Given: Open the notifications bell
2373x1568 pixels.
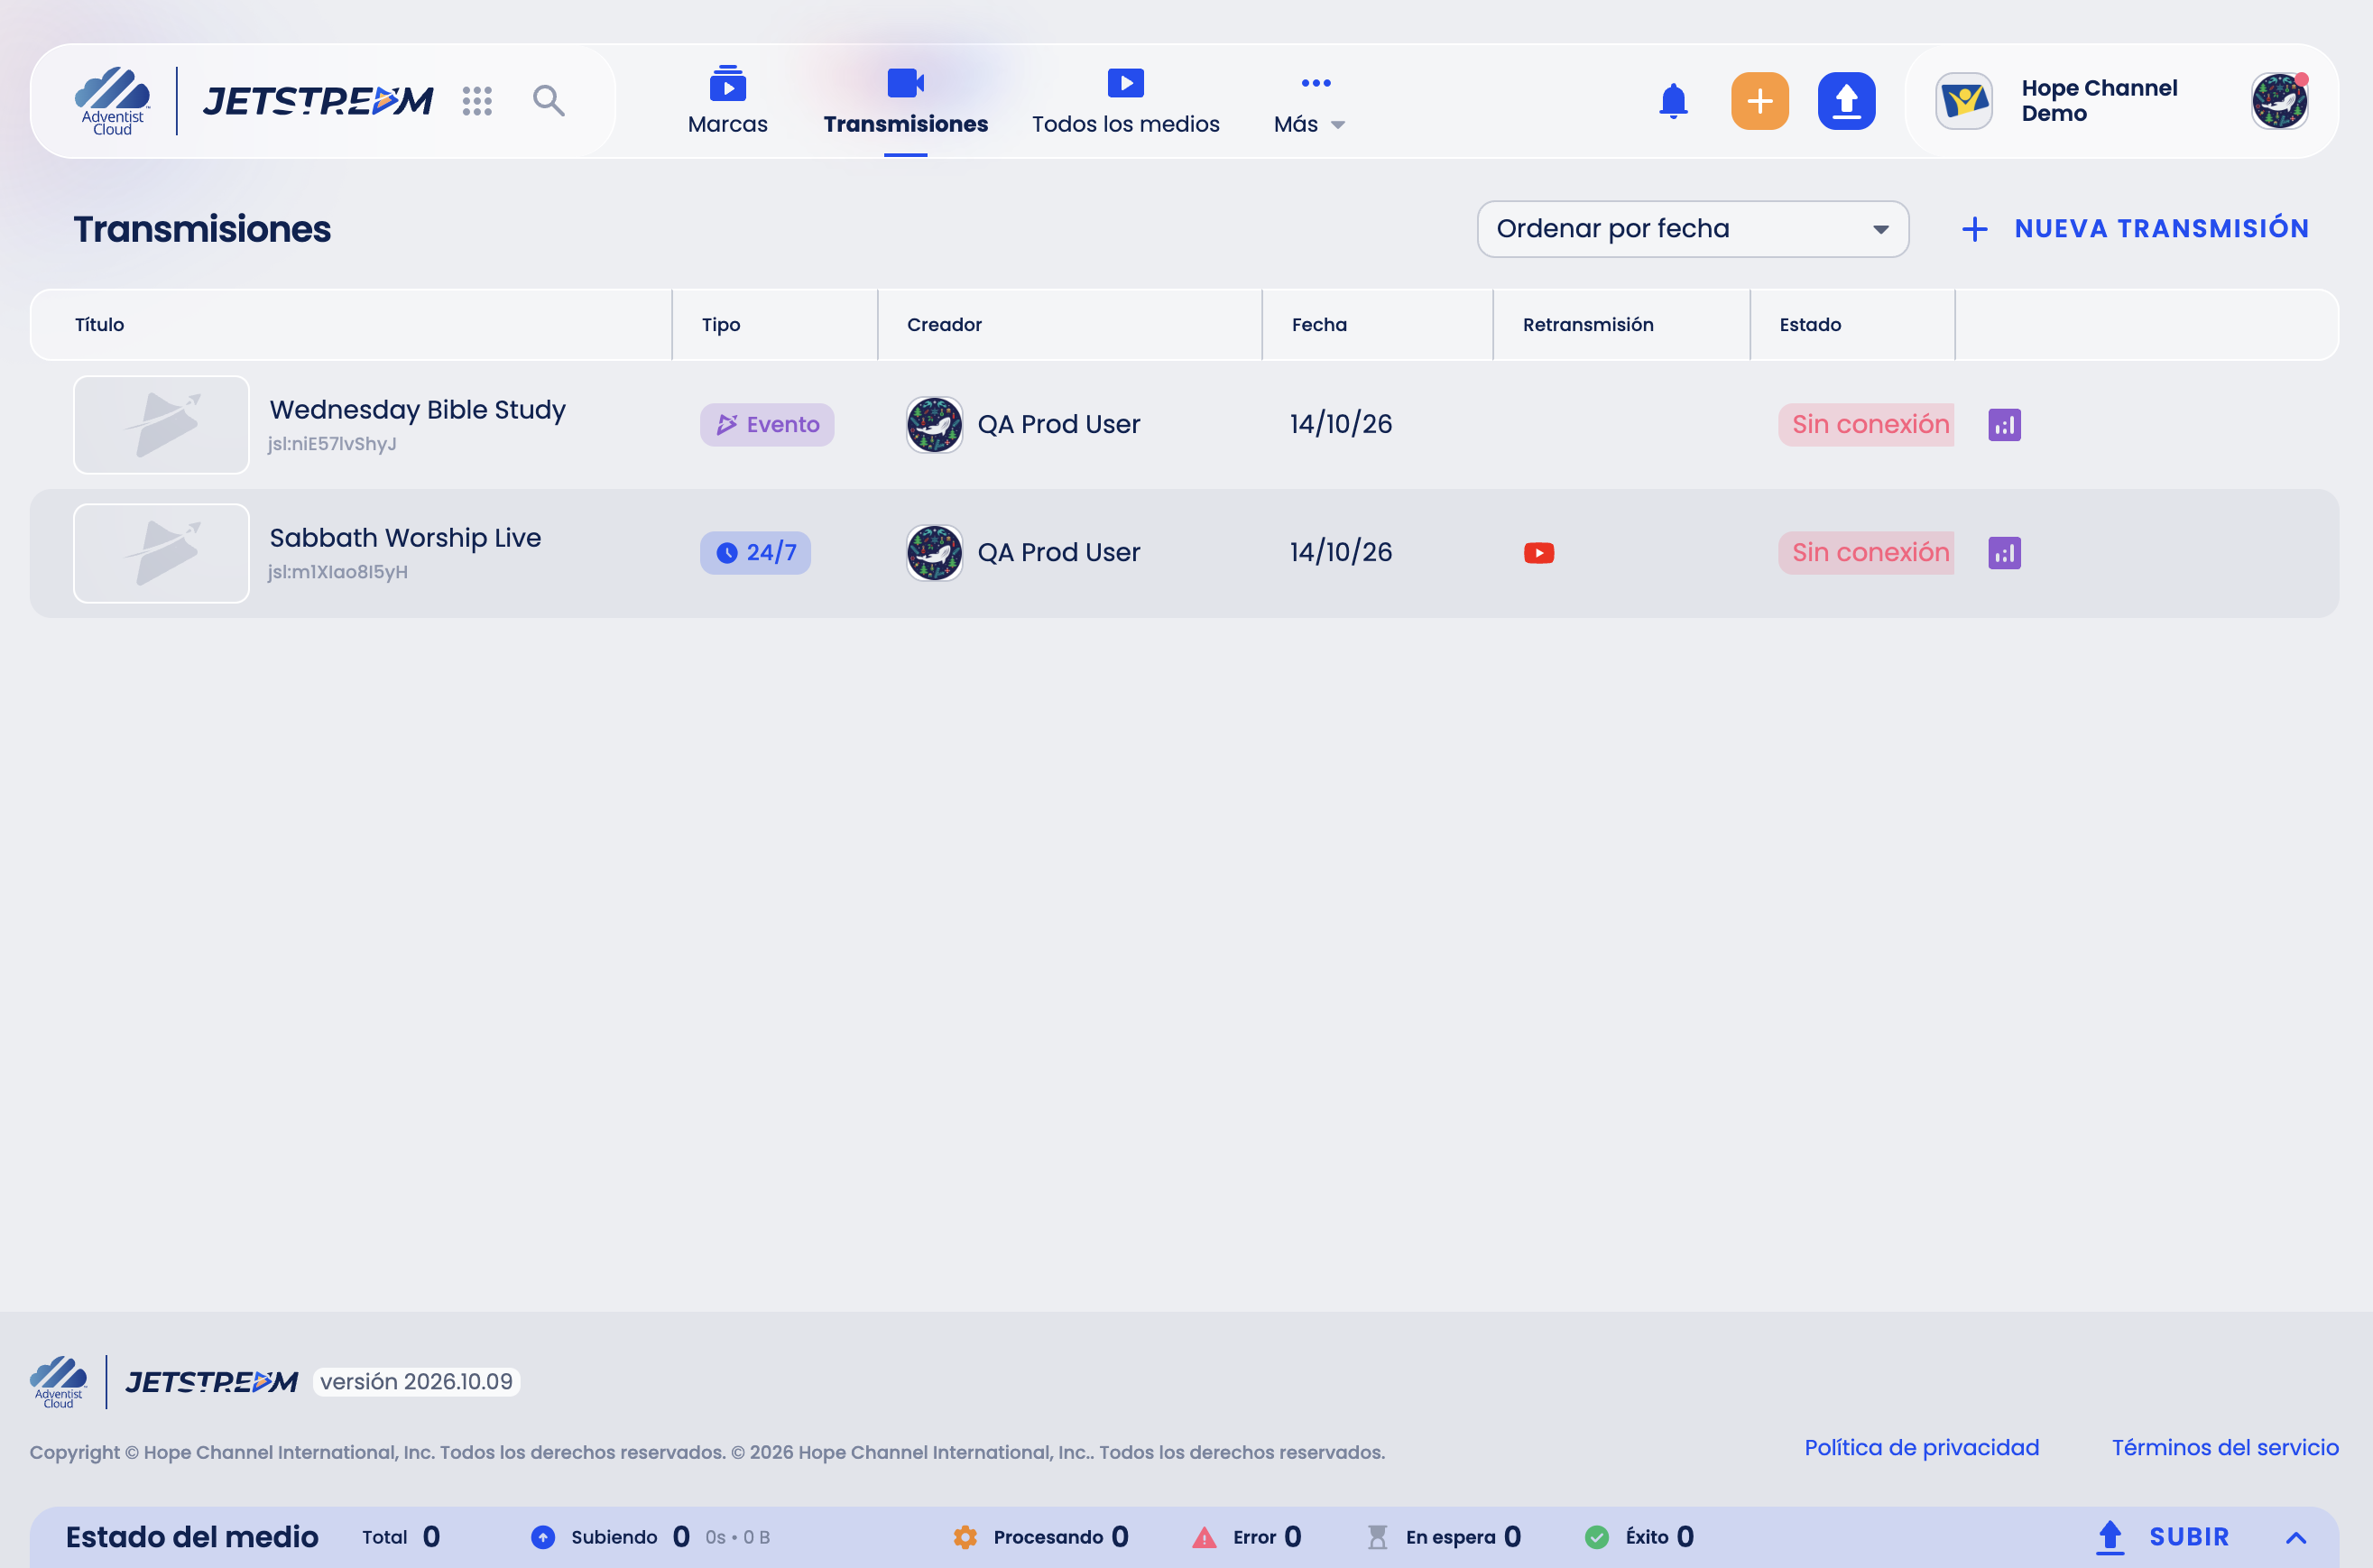Looking at the screenshot, I should [x=1672, y=101].
